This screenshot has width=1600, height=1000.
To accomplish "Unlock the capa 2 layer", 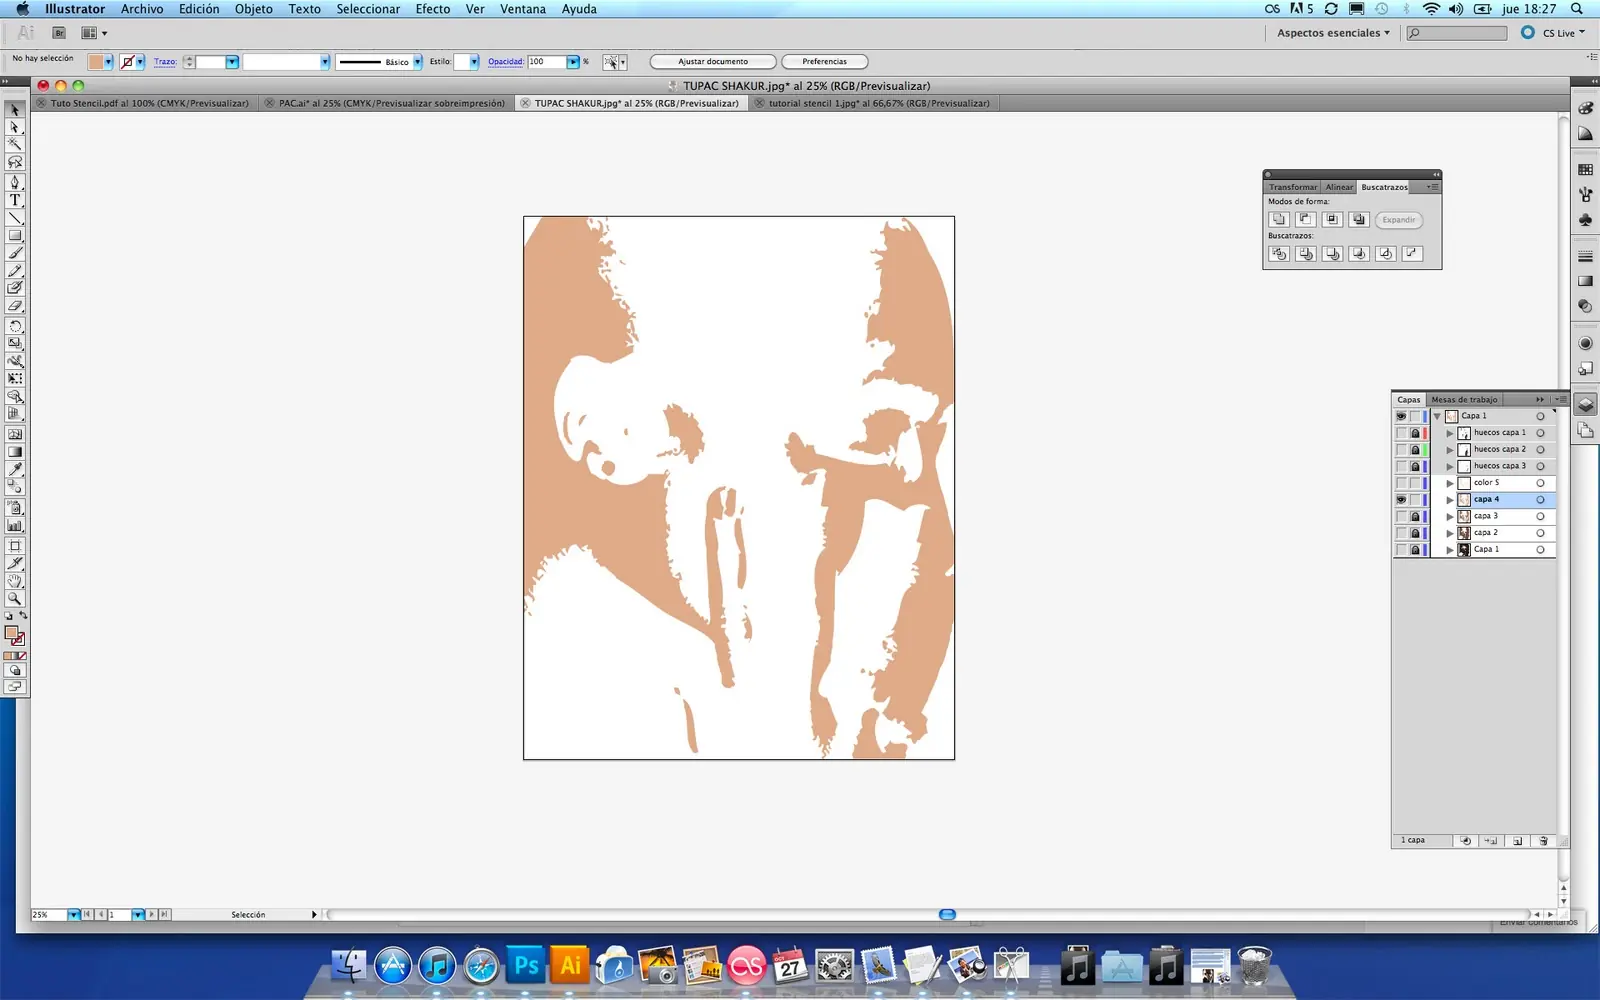I will pos(1415,533).
